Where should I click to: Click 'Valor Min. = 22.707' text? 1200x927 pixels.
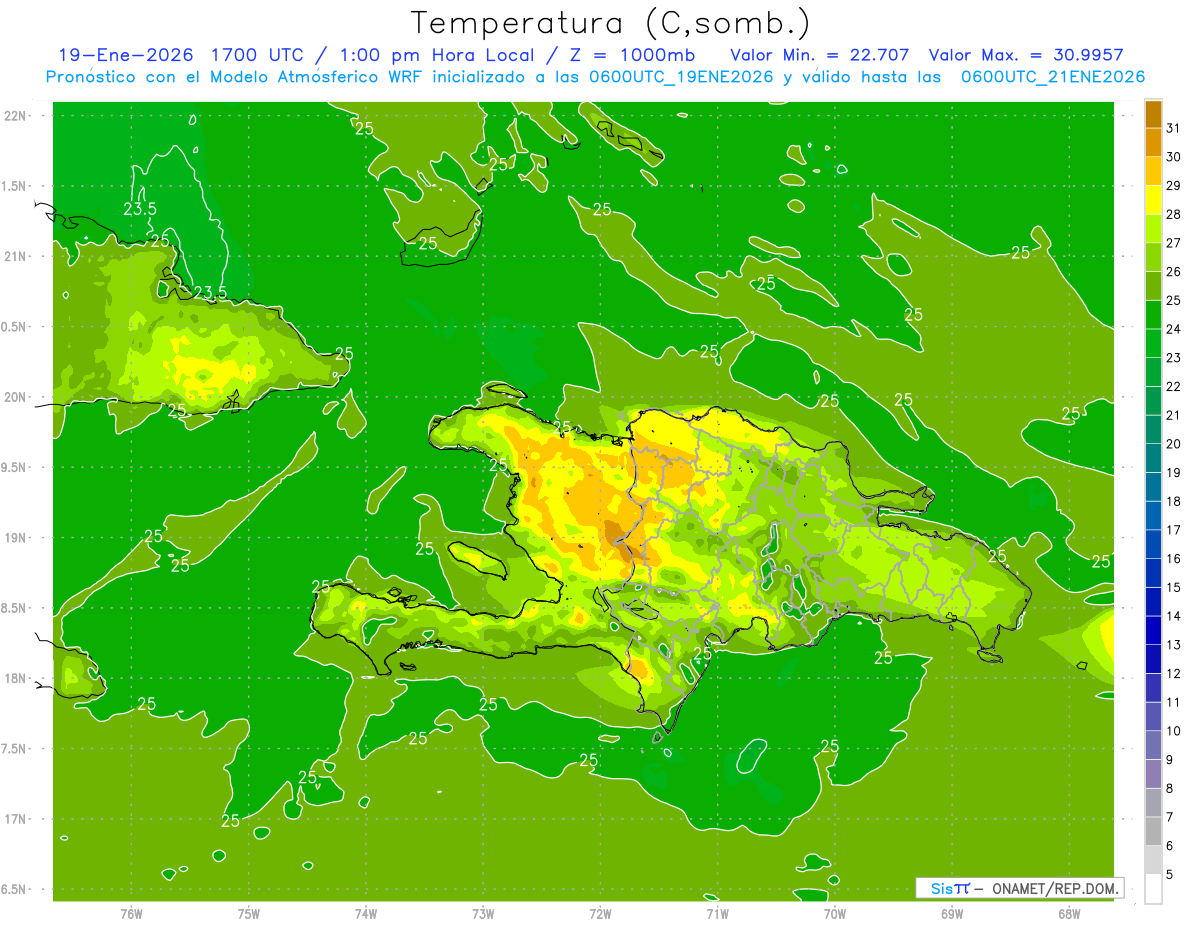(x=821, y=55)
